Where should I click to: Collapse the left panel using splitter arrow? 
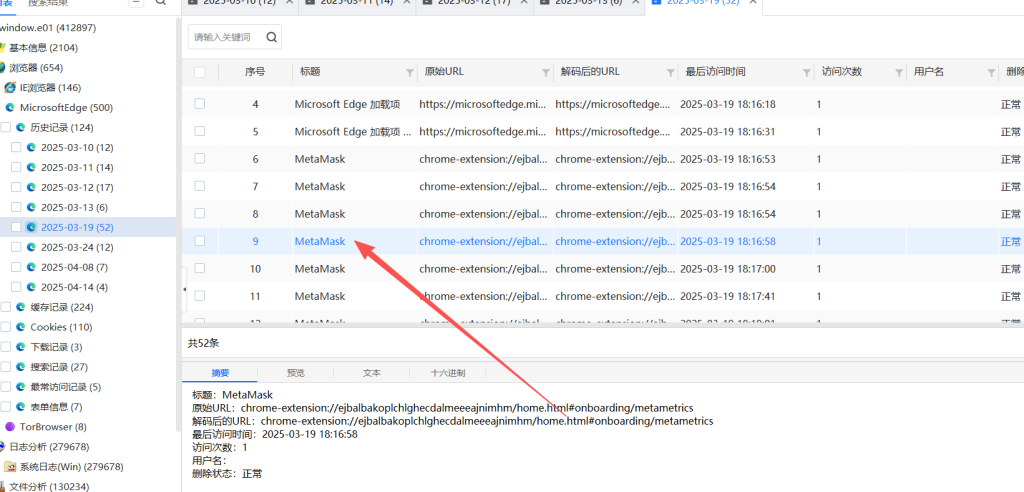click(184, 289)
